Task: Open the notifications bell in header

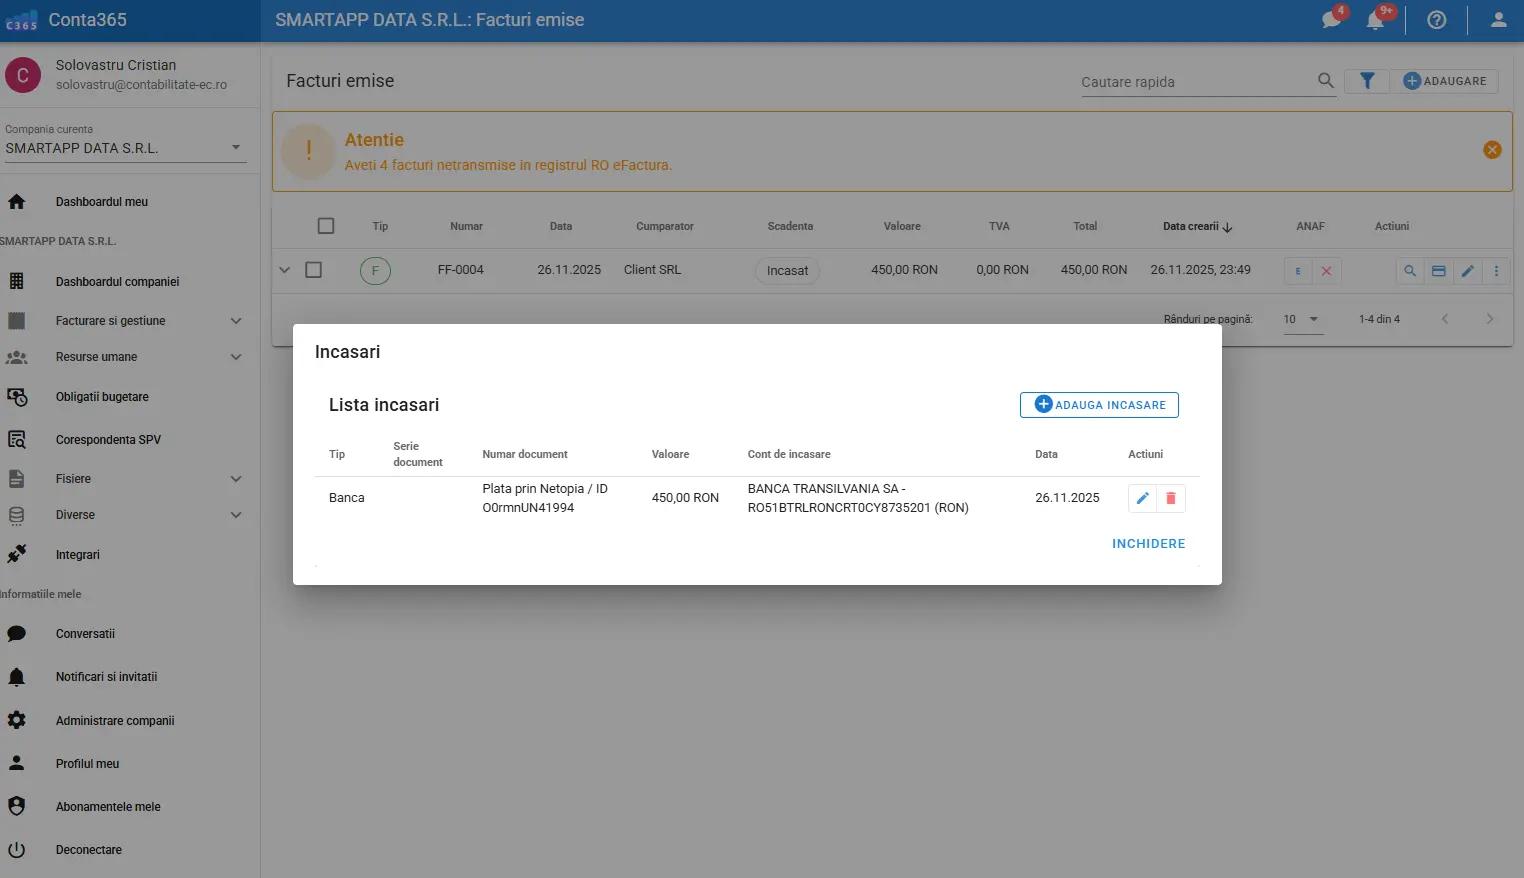Action: click(1376, 20)
